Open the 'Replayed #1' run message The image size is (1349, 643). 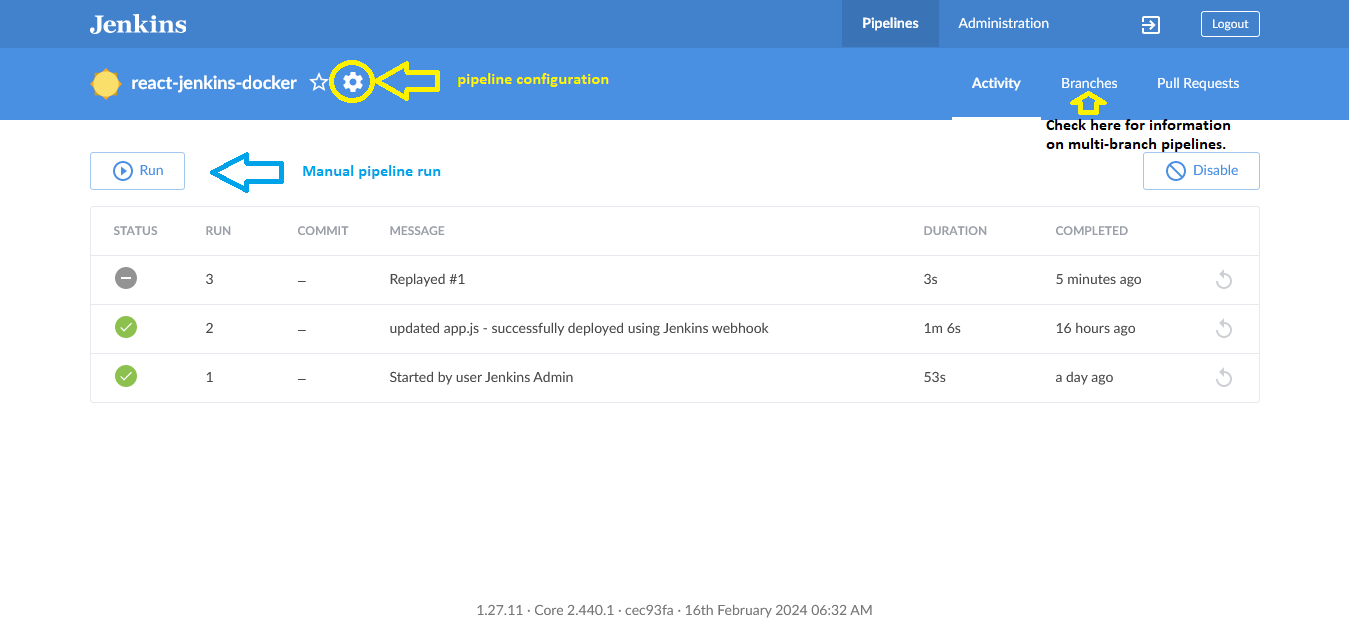[x=427, y=279]
